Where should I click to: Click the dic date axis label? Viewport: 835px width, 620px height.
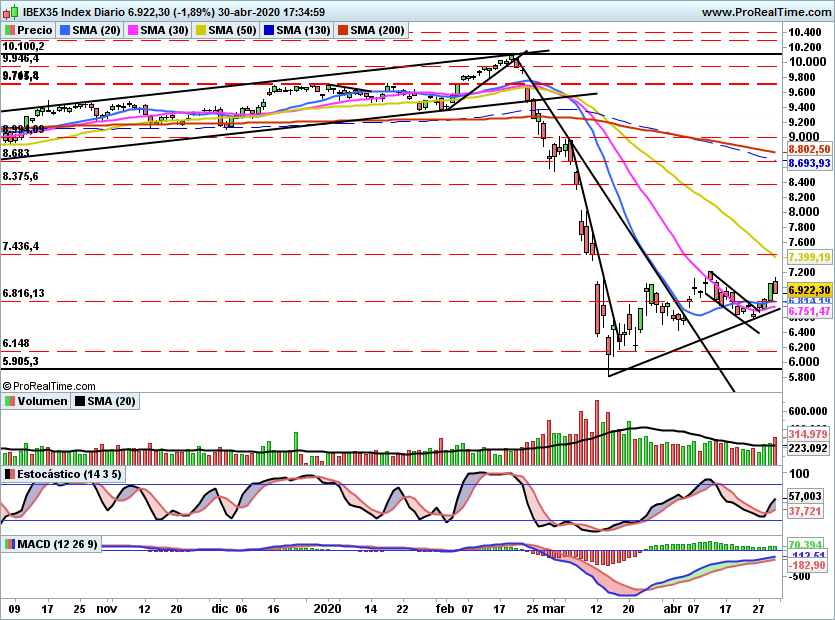point(219,609)
